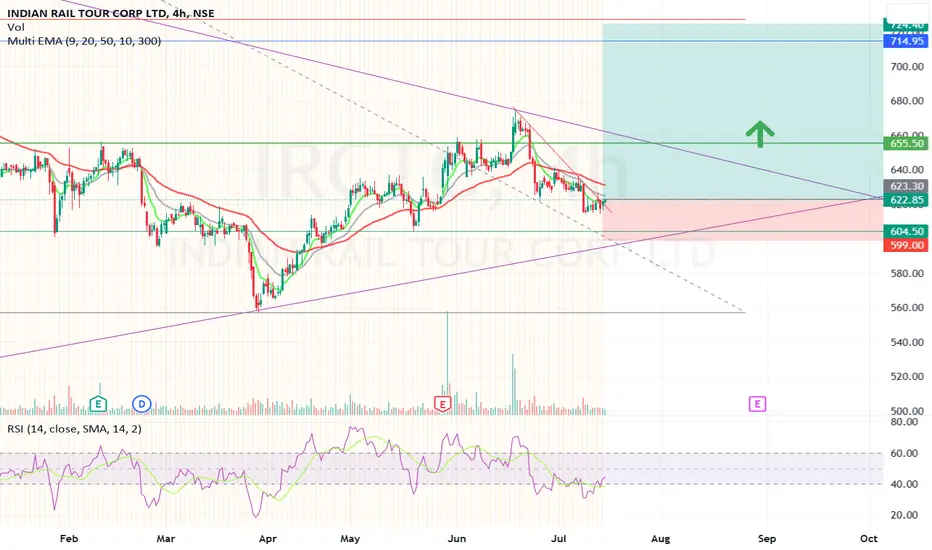Click the Feb label on time axis
932x550 pixels.
coord(69,539)
